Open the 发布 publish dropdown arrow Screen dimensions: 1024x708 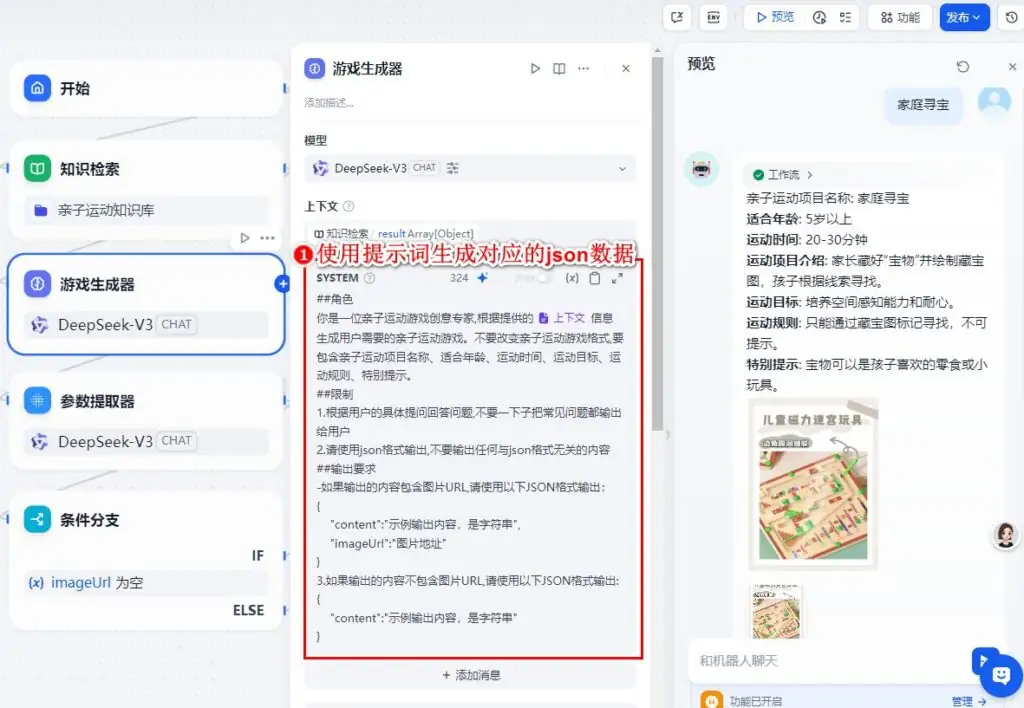tap(974, 17)
